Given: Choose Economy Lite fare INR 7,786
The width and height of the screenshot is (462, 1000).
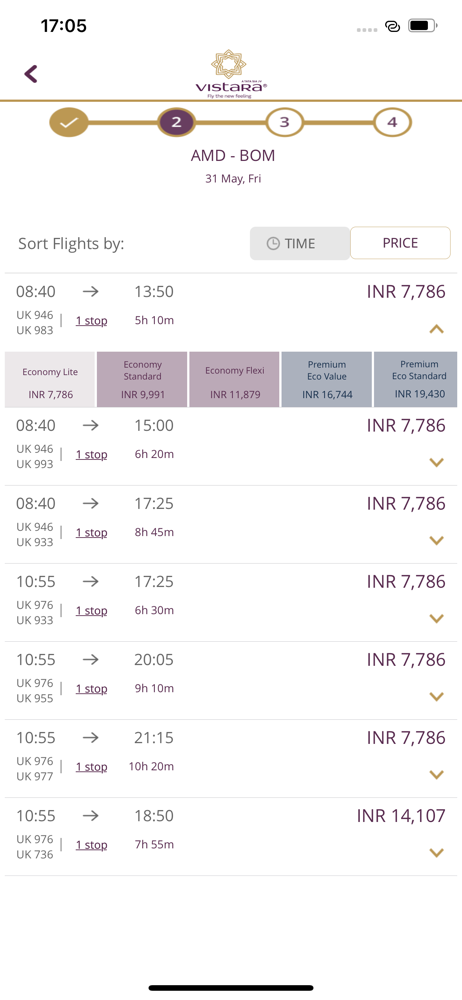Looking at the screenshot, I should pyautogui.click(x=50, y=379).
